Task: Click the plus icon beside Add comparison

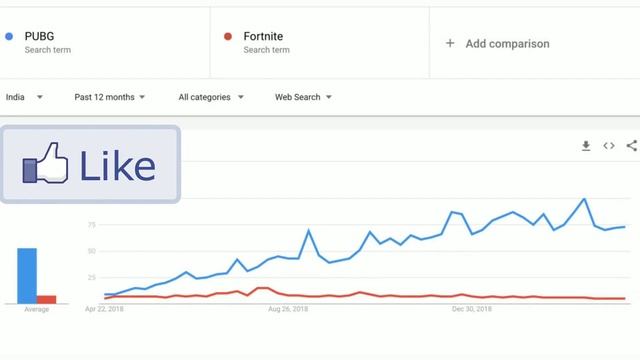Action: click(x=450, y=43)
